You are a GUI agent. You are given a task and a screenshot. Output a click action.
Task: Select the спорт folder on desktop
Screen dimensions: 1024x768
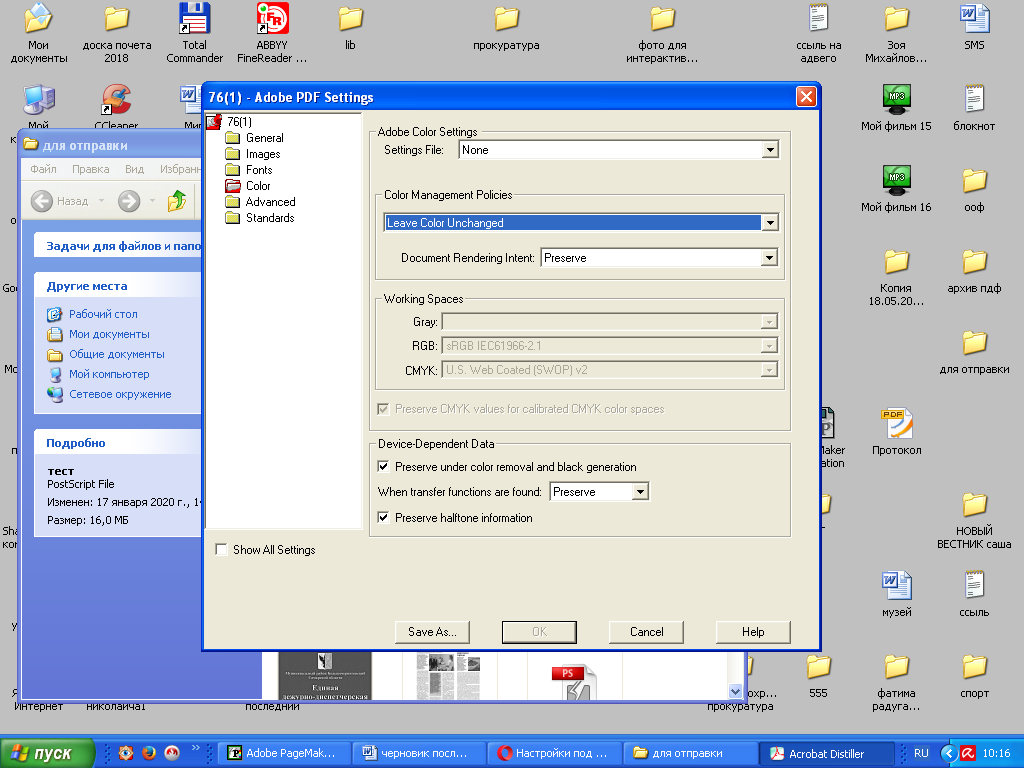click(x=974, y=675)
